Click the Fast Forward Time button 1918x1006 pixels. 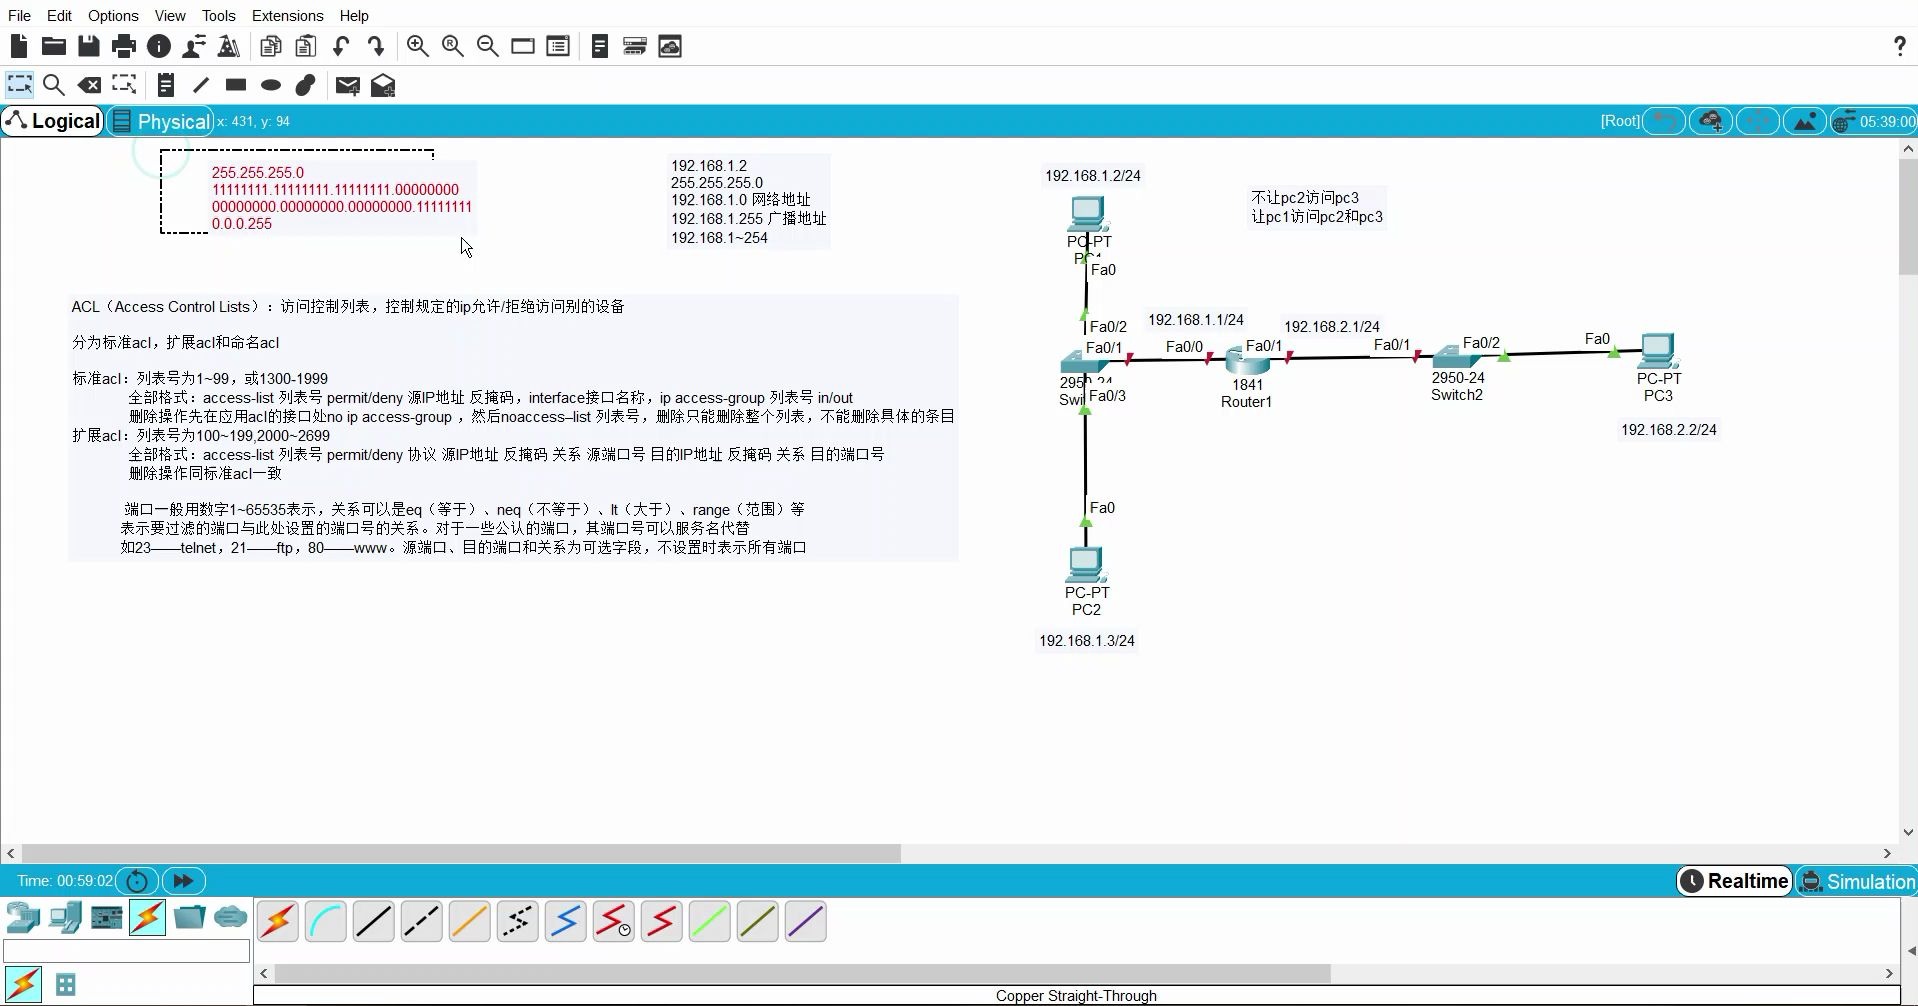[x=183, y=881]
